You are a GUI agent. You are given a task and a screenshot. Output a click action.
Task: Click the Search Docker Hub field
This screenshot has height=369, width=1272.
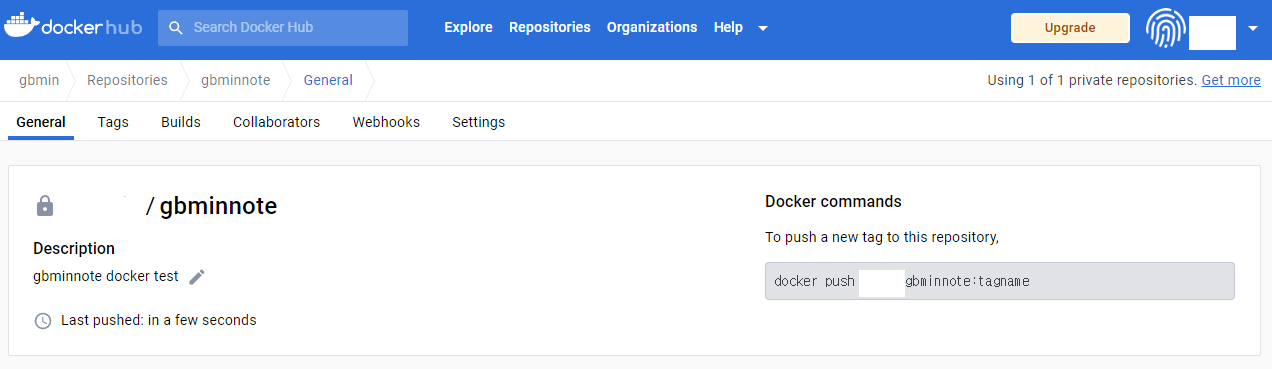[x=283, y=28]
